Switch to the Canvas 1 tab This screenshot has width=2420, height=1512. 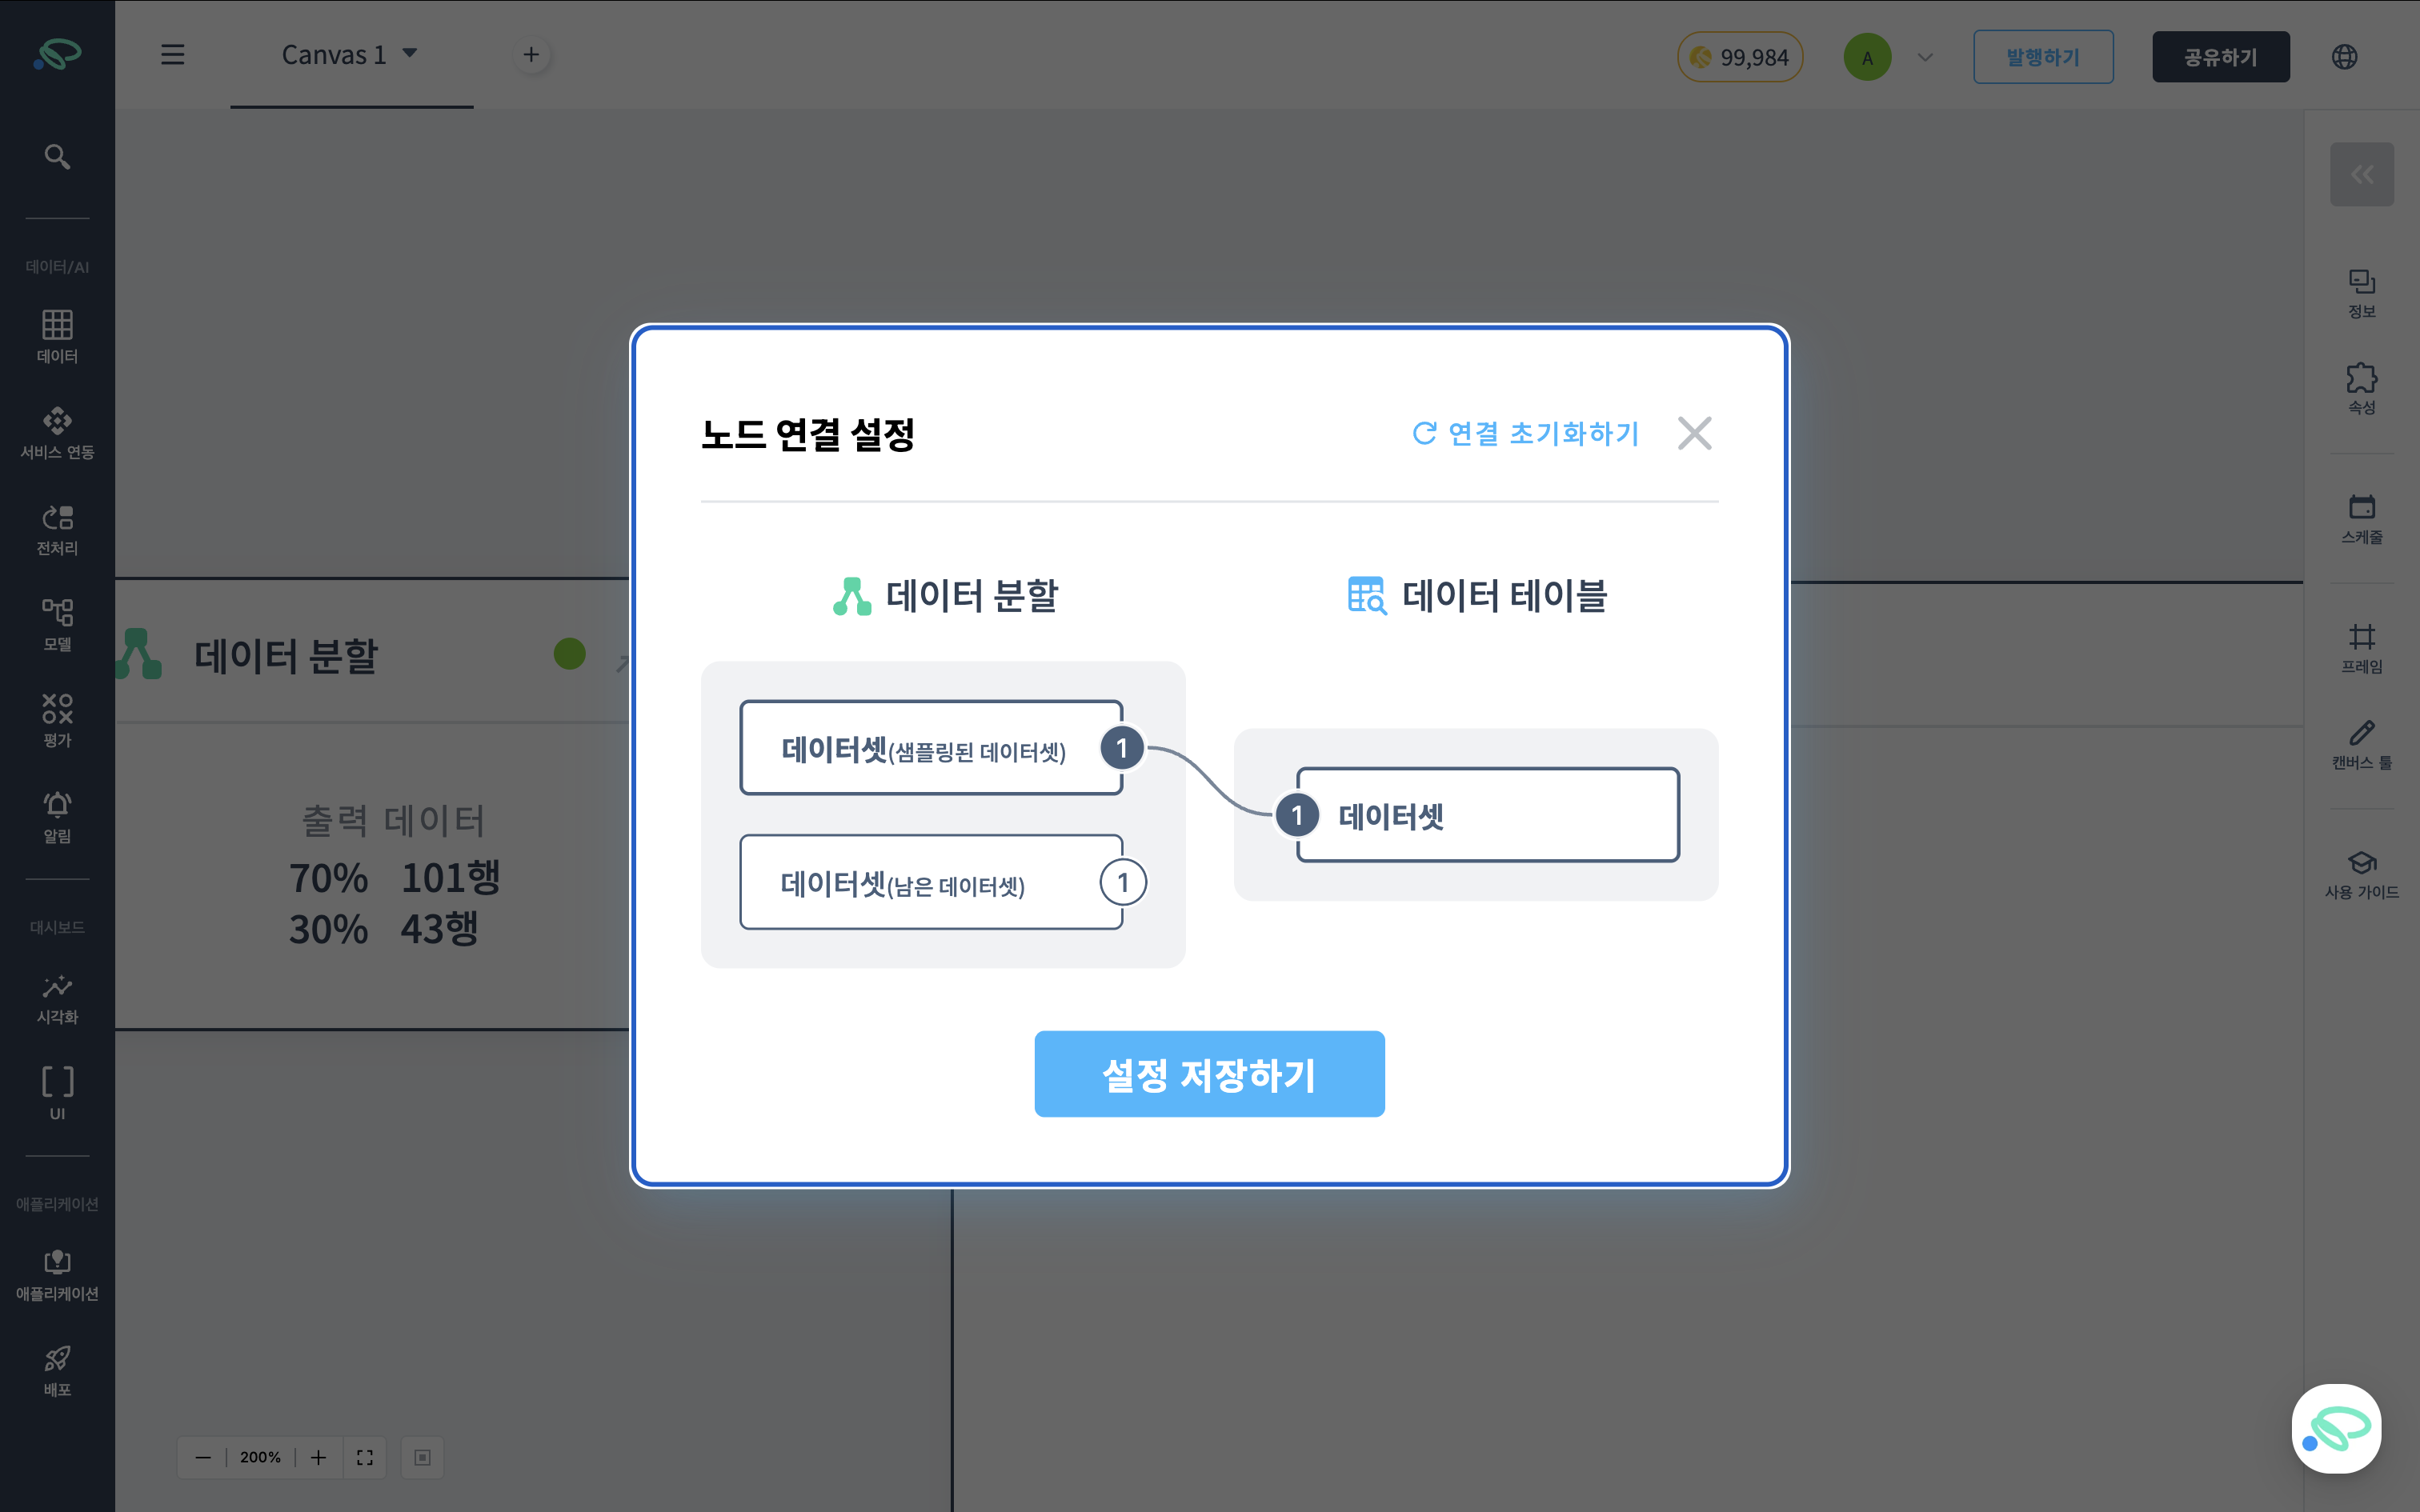pyautogui.click(x=335, y=54)
